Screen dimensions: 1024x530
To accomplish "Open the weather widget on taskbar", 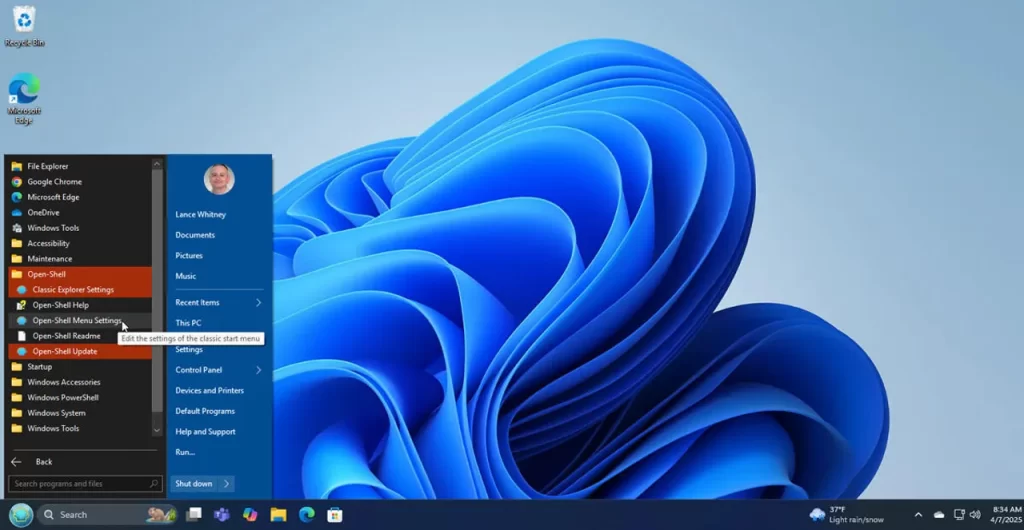I will (x=849, y=515).
